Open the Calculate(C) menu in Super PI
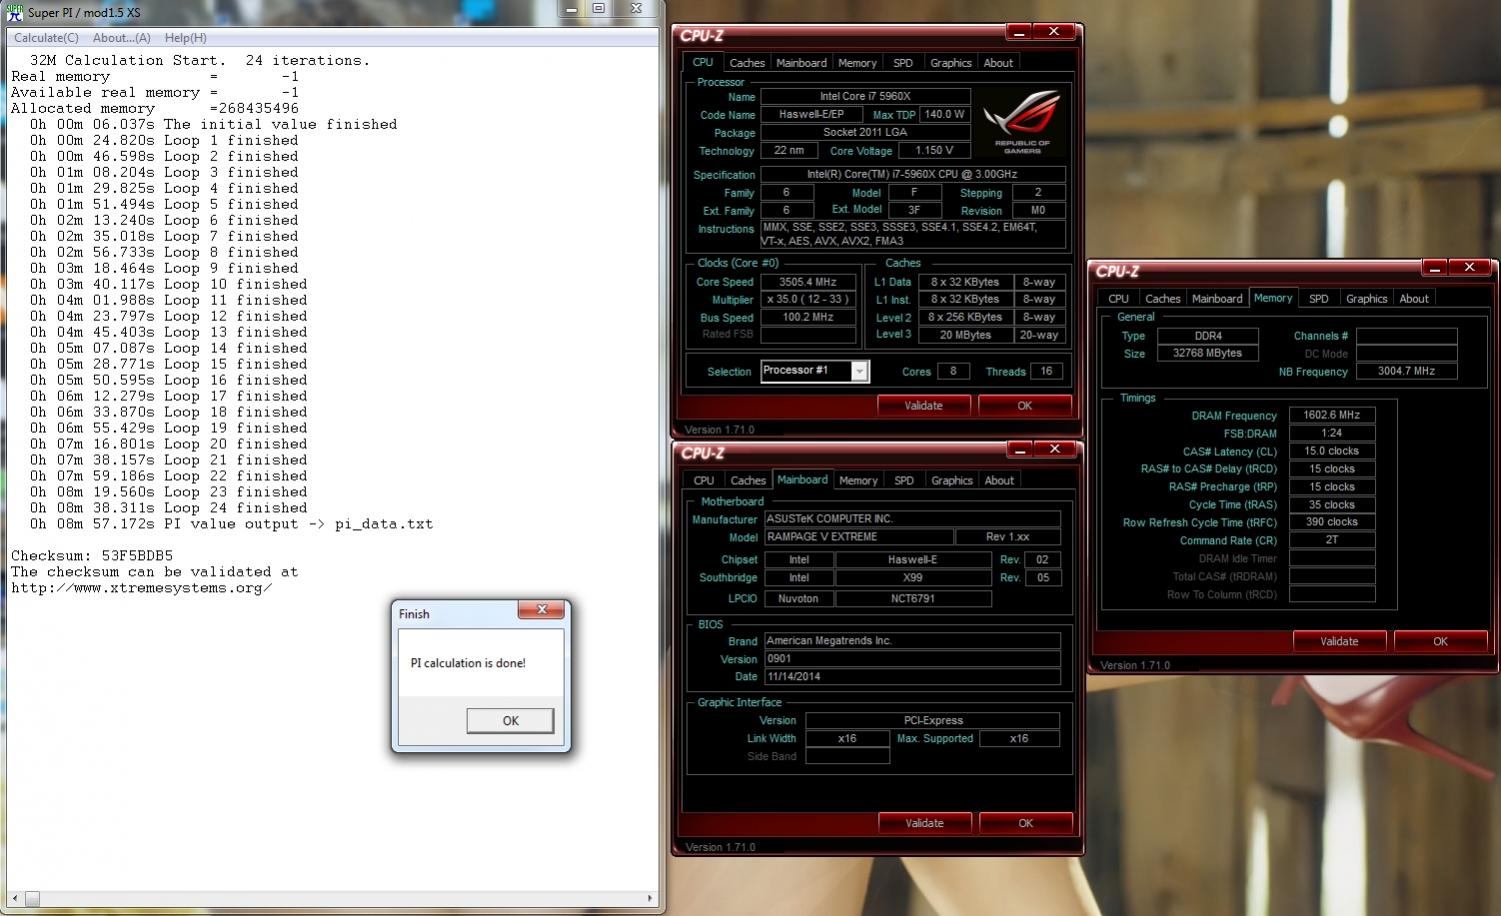This screenshot has height=916, width=1501. (x=46, y=38)
